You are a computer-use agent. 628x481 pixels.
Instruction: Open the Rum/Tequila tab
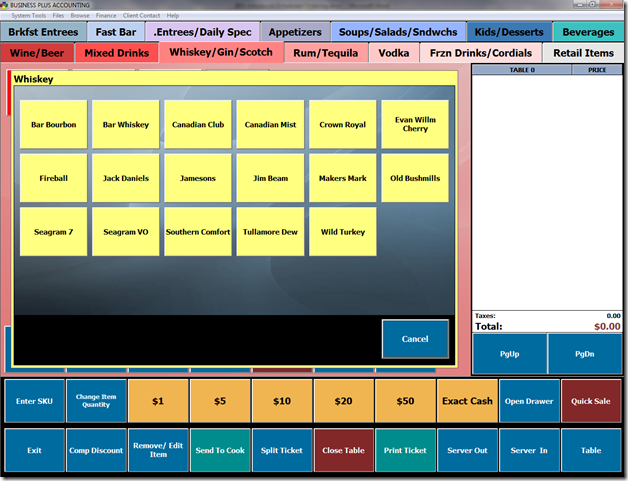coord(326,53)
